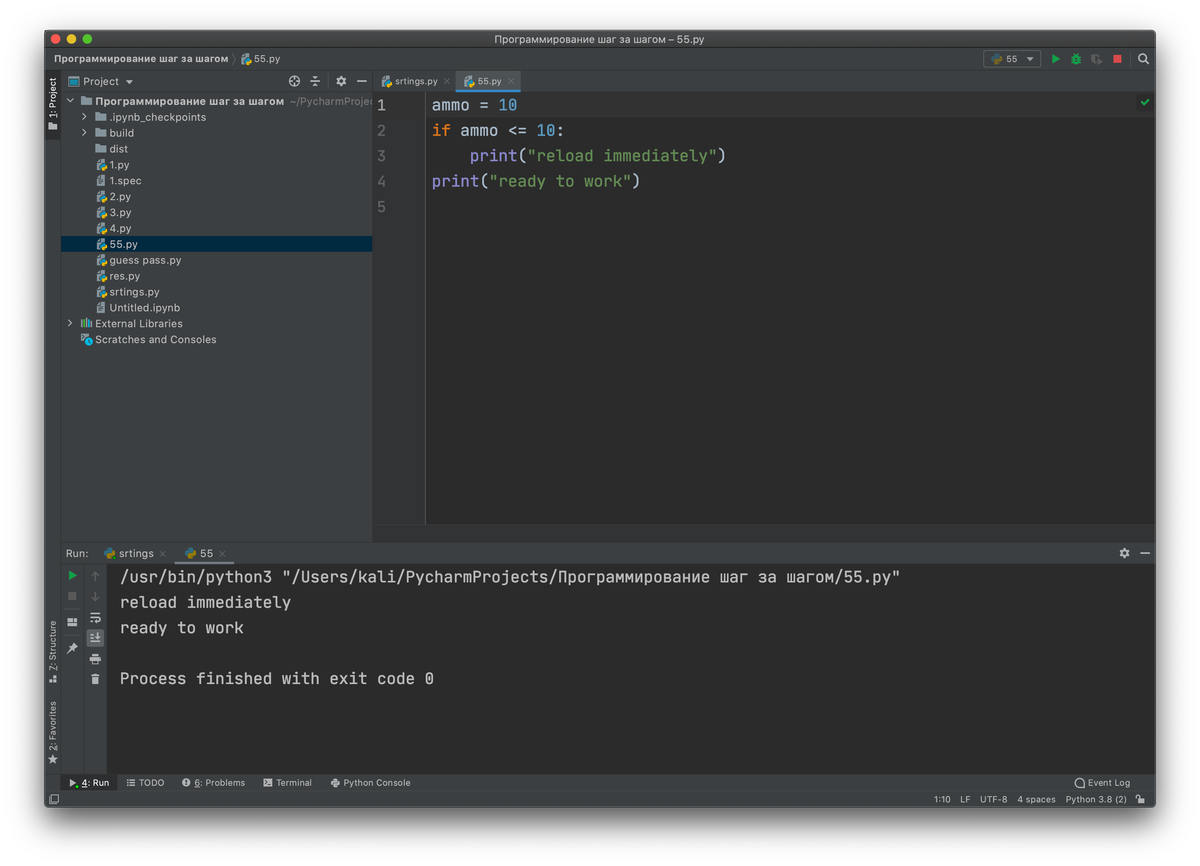This screenshot has height=866, width=1200.
Task: Toggle scroll to end of console
Action: (95, 638)
